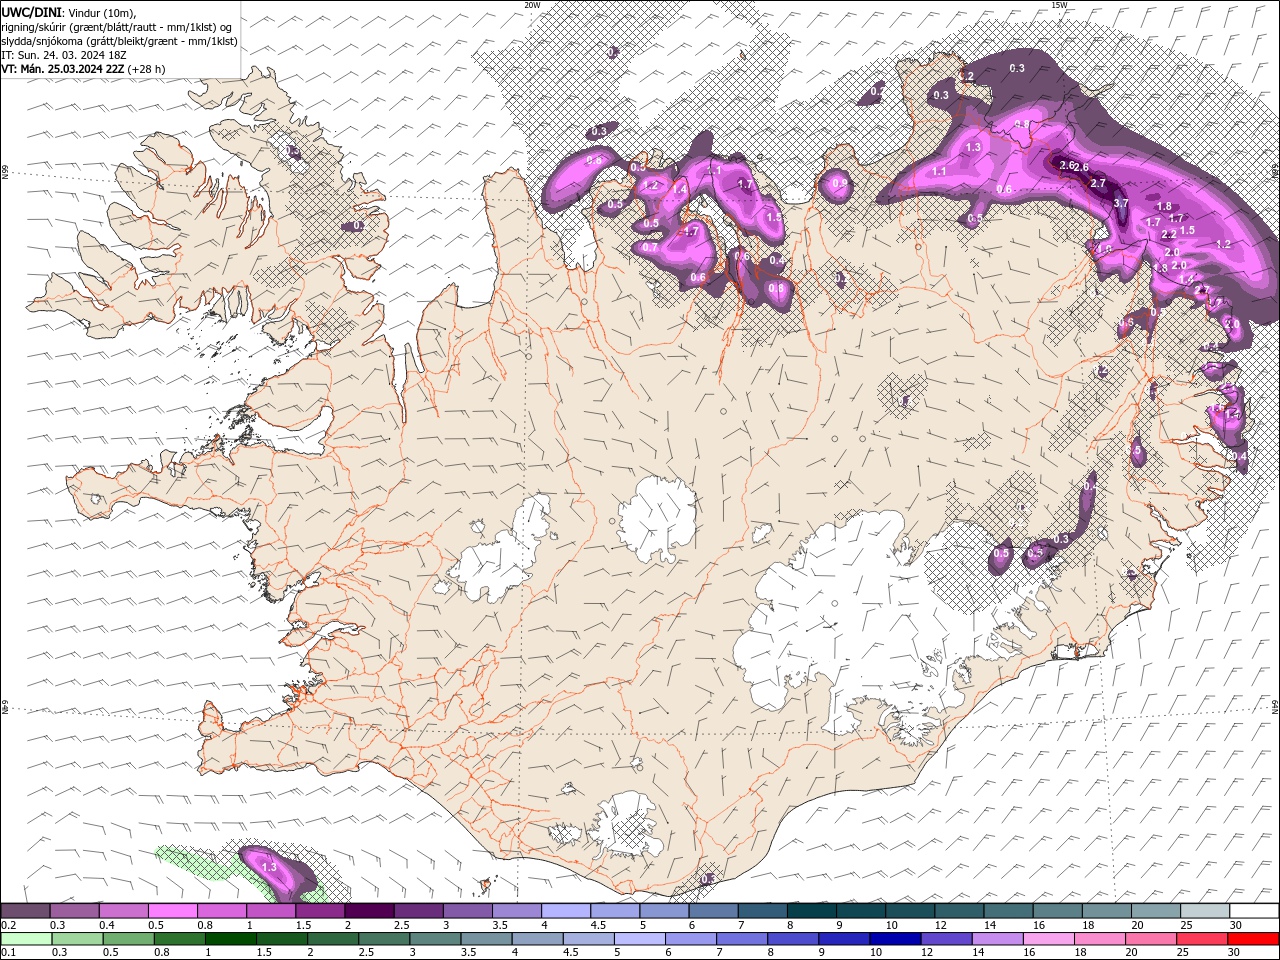Click the white 30 swatch in upper legend
This screenshot has height=960, width=1280.
click(x=1253, y=911)
